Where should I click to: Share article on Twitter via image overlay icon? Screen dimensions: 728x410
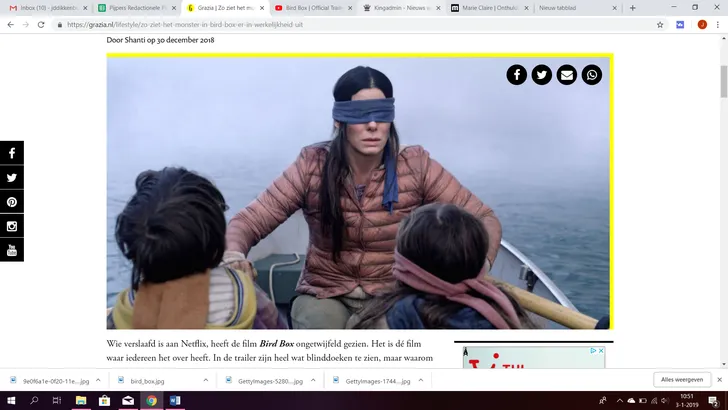click(x=541, y=75)
